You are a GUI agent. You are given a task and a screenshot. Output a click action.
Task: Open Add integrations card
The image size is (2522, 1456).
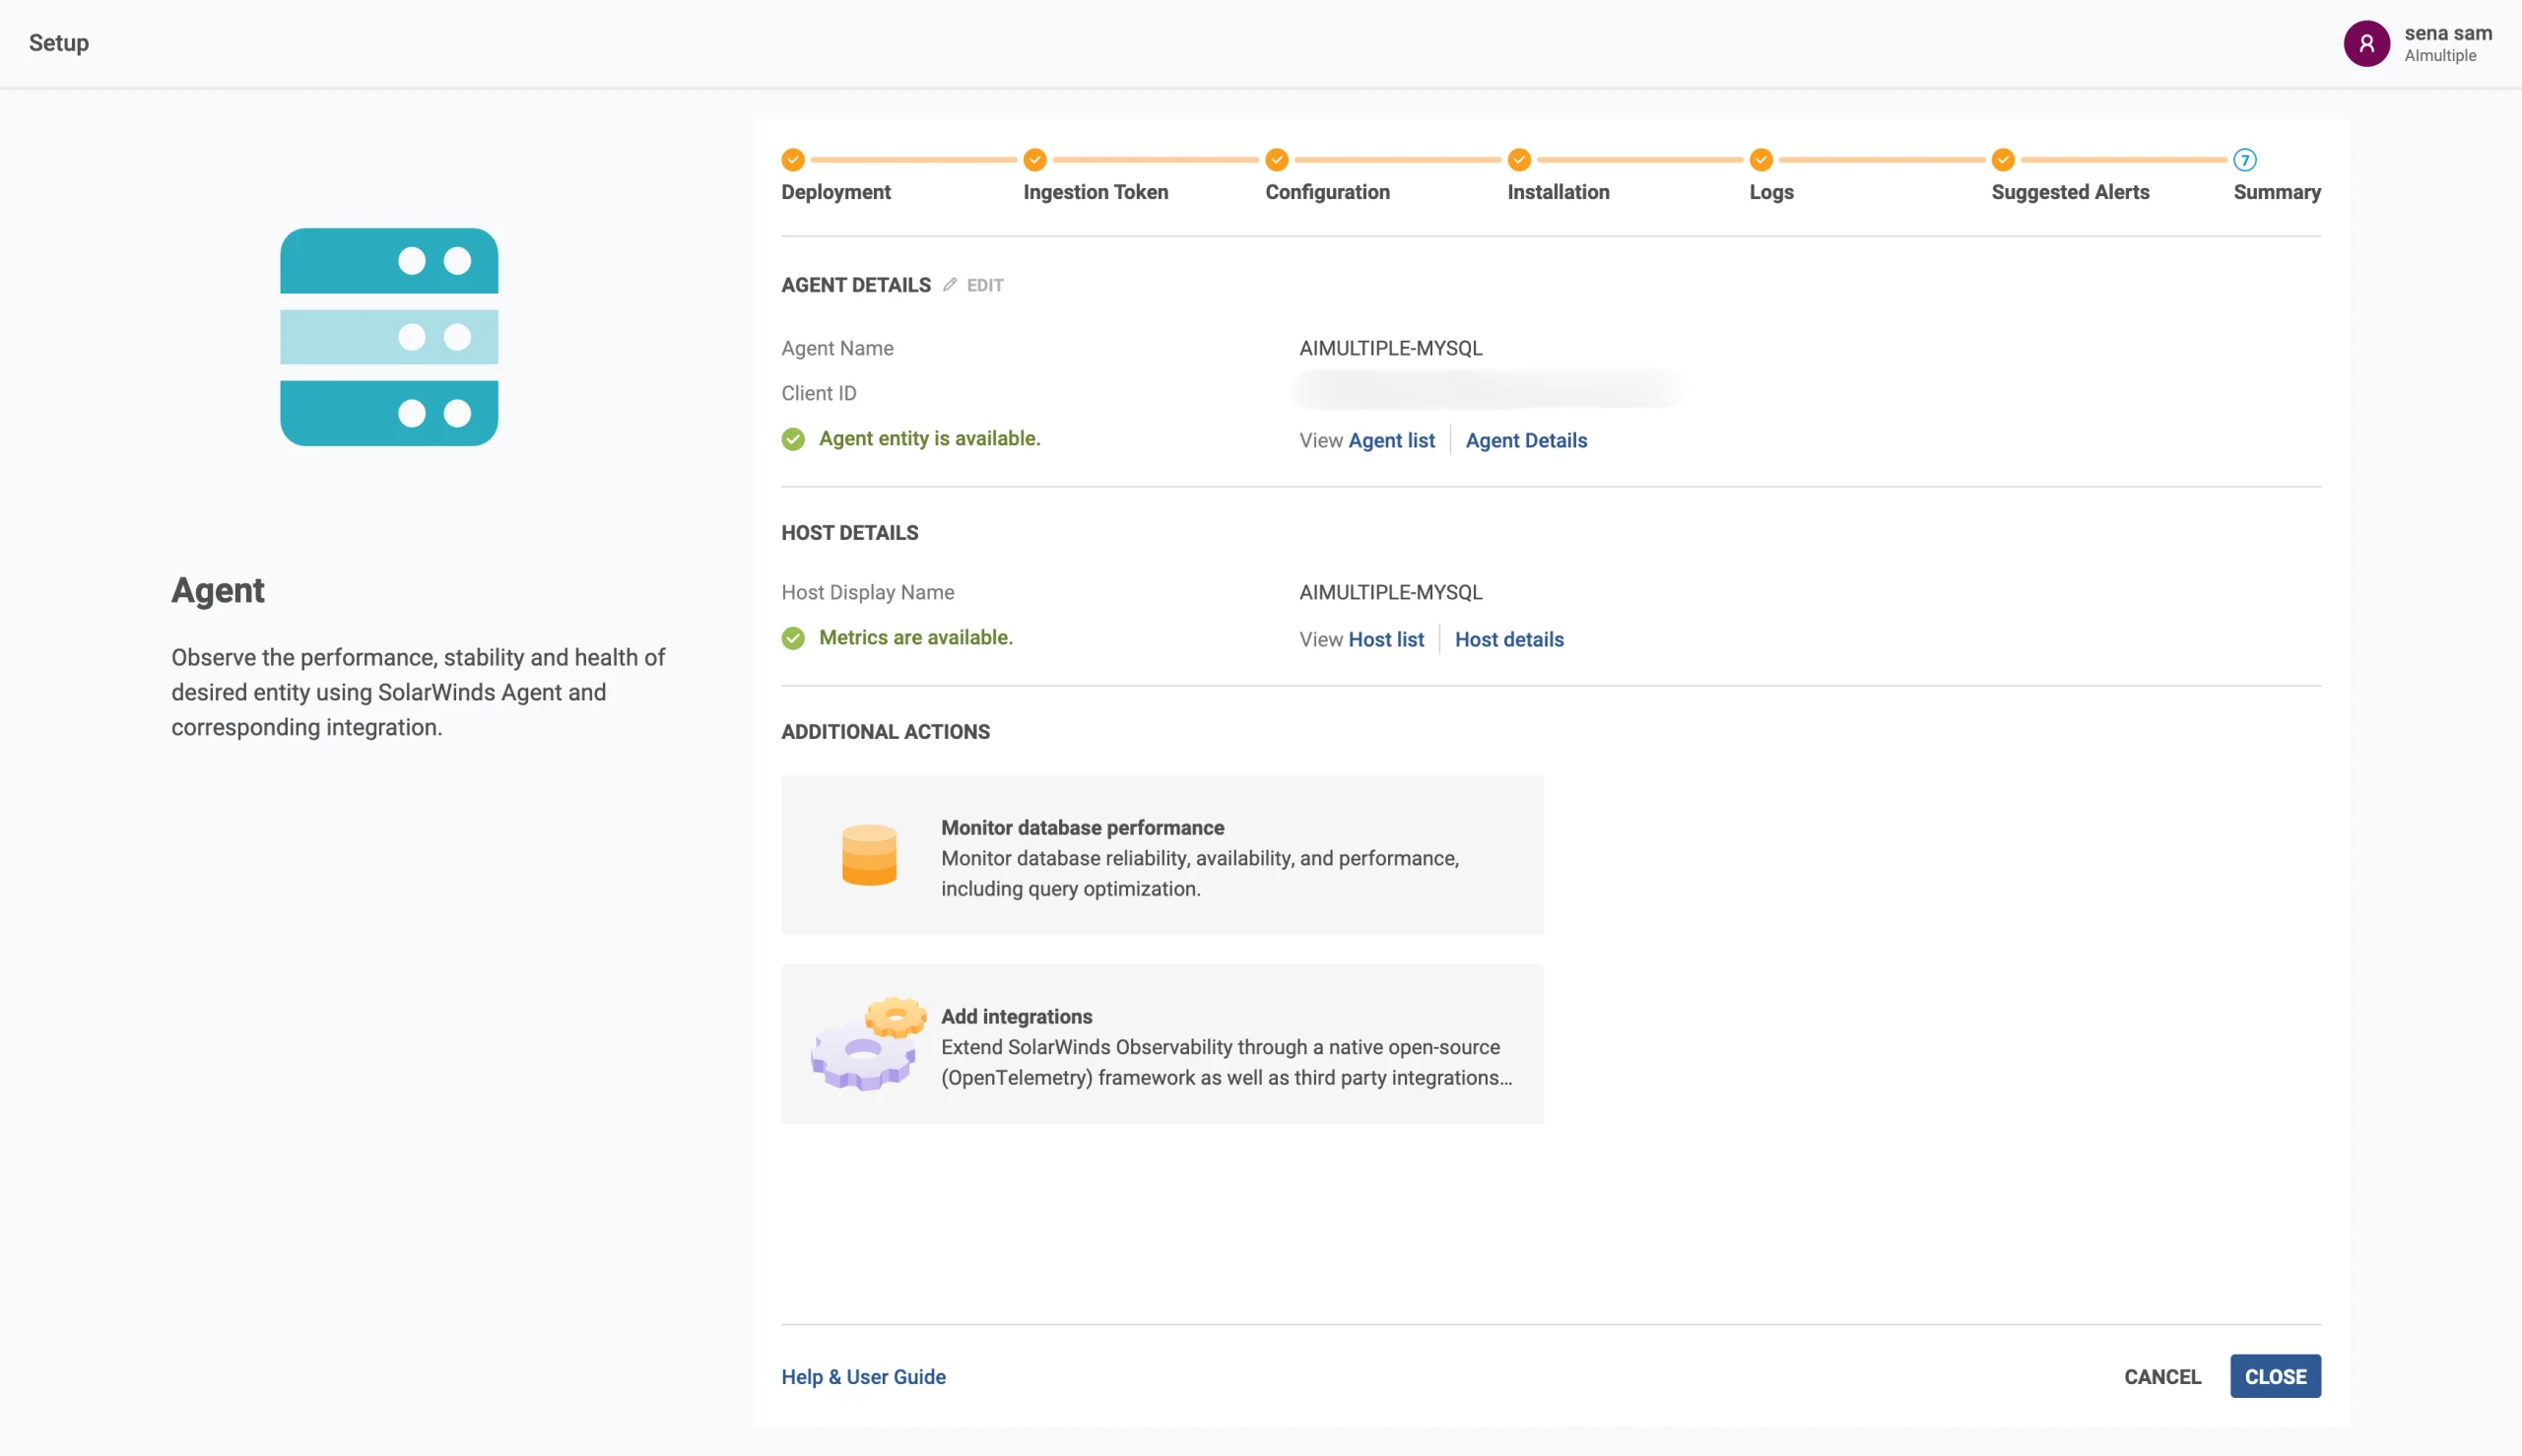1162,1044
